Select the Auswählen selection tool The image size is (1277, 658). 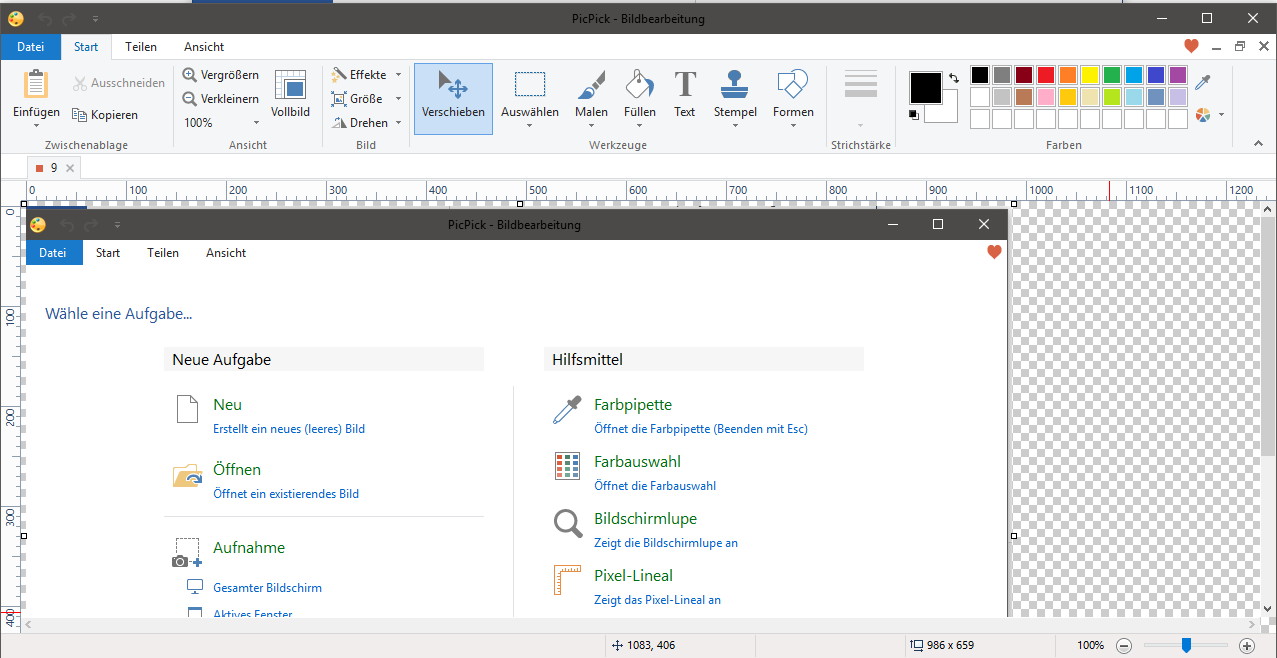click(x=530, y=98)
